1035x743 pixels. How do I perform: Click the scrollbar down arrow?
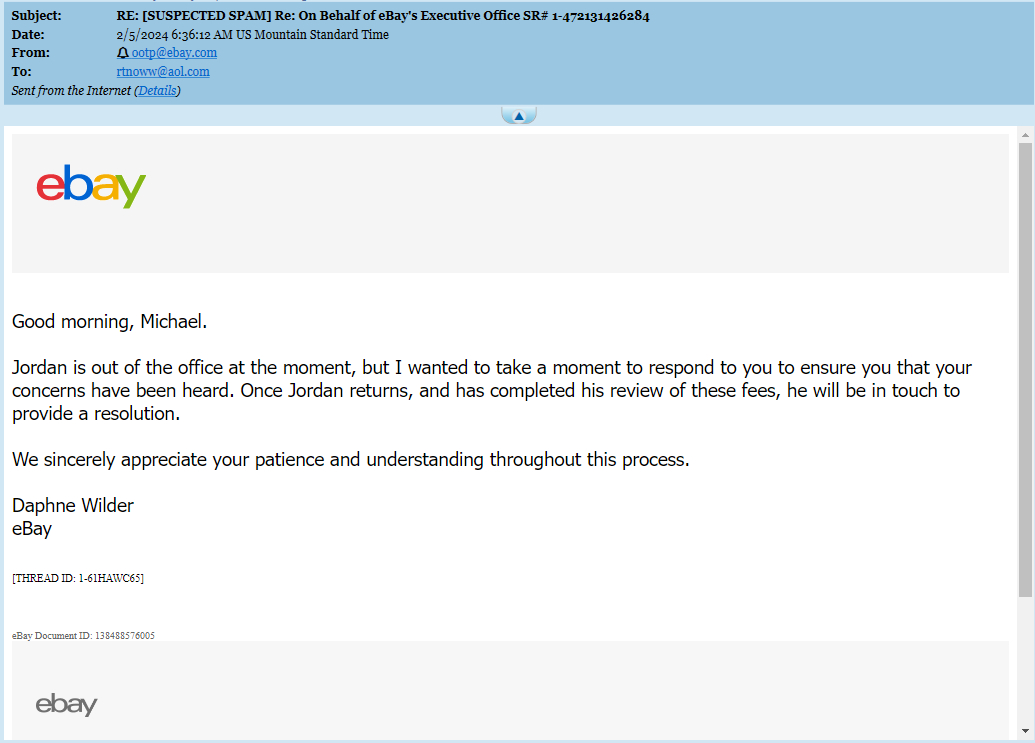1025,730
